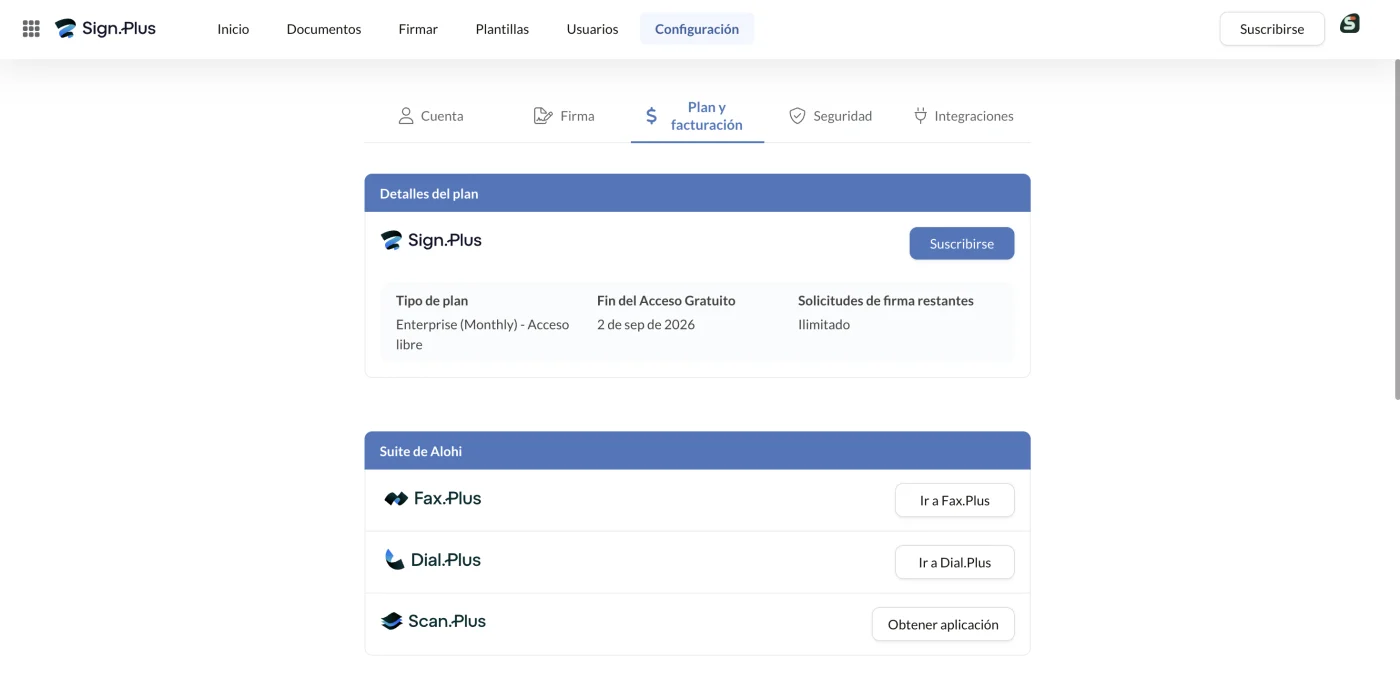
Task: Open the user avatar menu
Action: 1350,24
